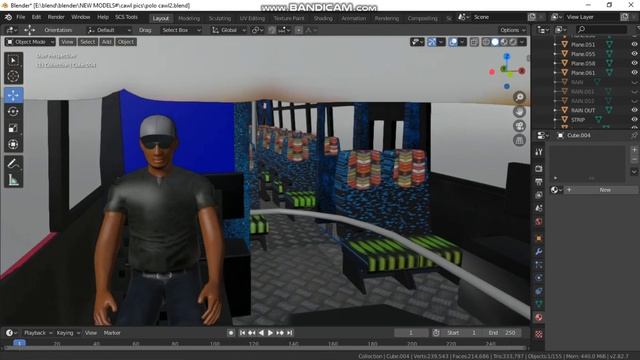The height and width of the screenshot is (360, 640).
Task: Click the End frame field showing 250
Action: coord(503,333)
